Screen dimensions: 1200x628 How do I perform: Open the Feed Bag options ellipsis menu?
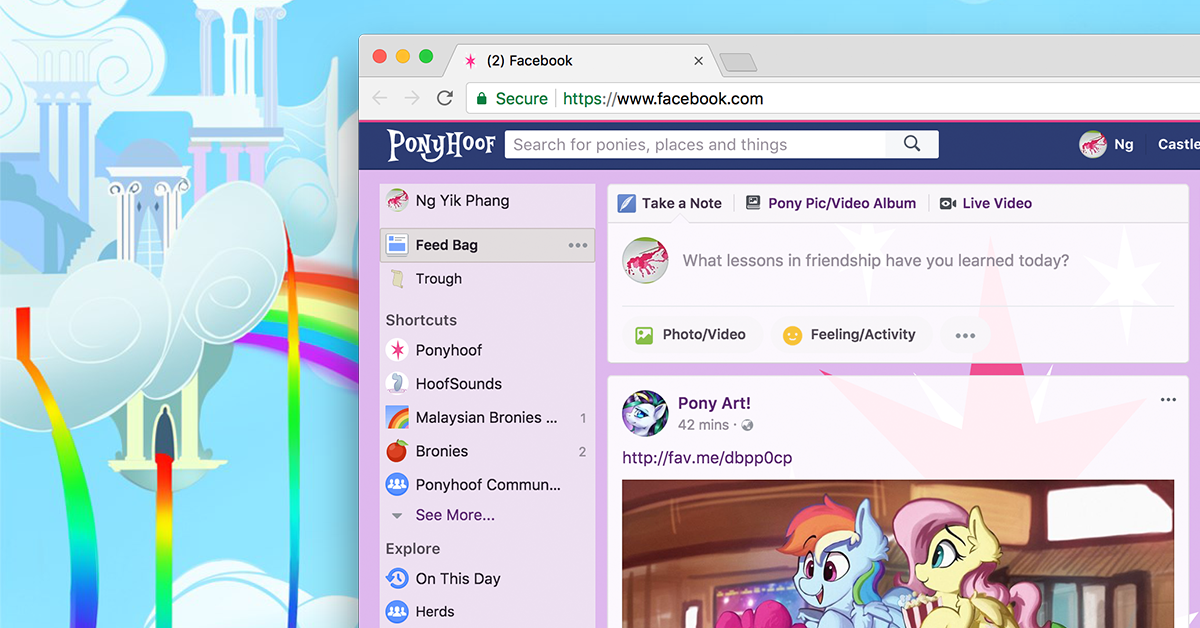(577, 245)
